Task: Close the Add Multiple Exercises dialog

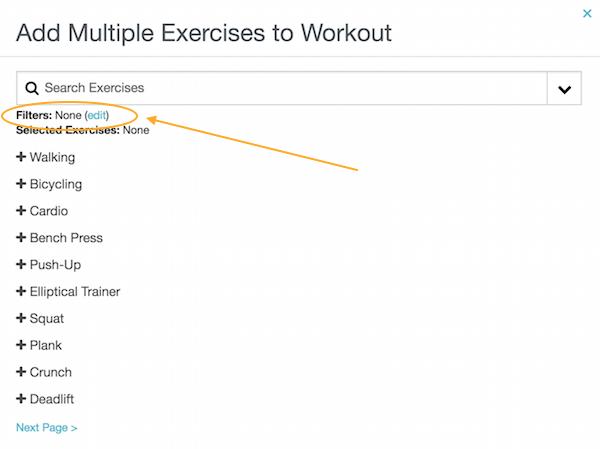Action: click(586, 13)
